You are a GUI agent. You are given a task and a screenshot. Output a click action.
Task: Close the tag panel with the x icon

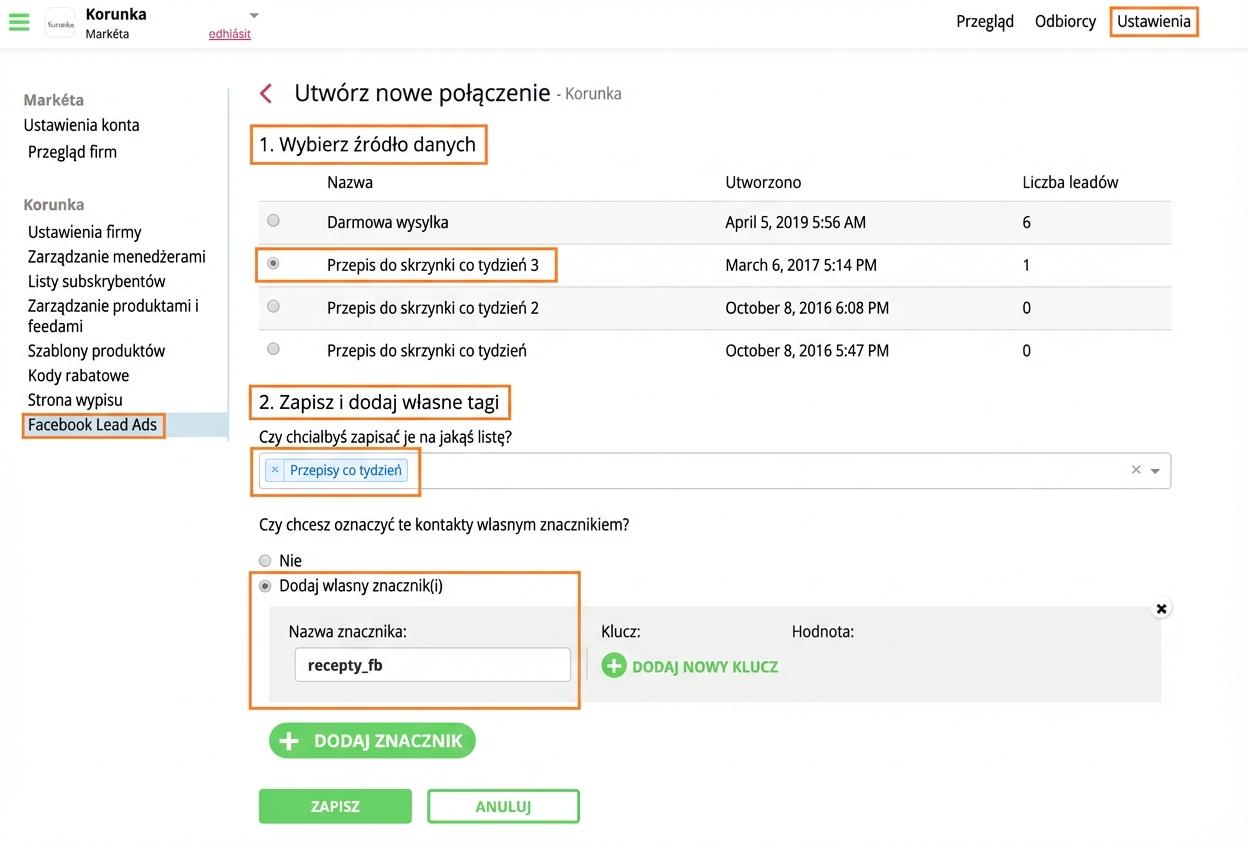[1161, 608]
